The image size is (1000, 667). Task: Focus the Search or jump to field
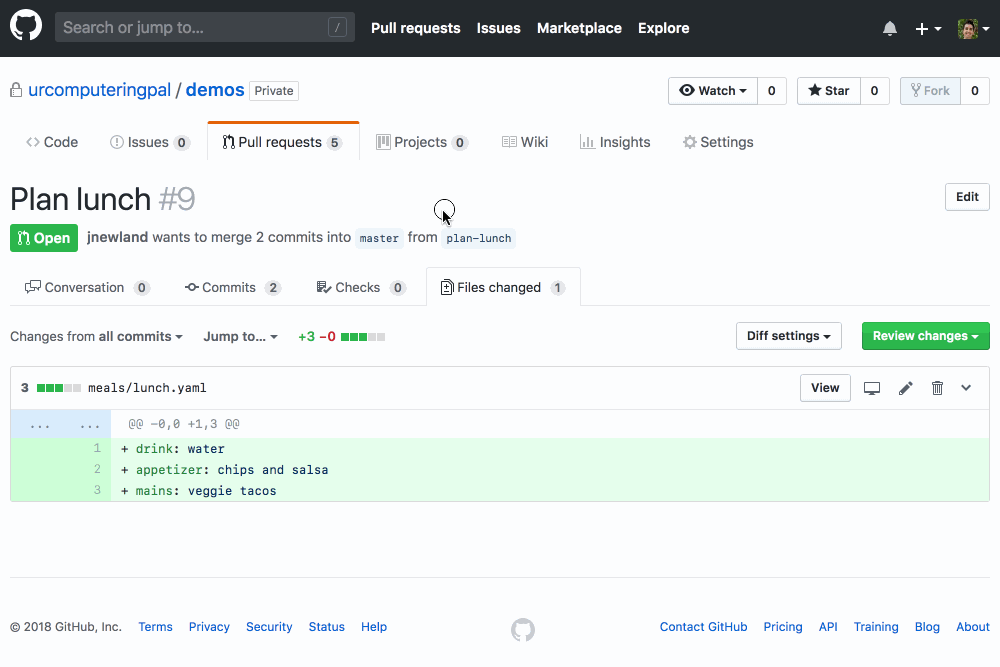point(190,28)
